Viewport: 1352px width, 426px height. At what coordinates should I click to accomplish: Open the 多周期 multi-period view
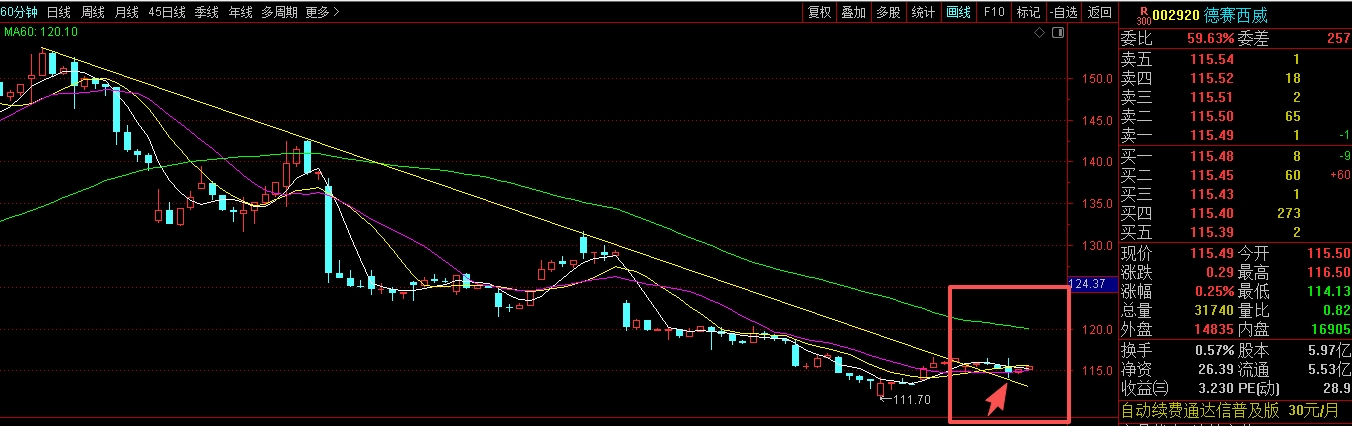[x=280, y=12]
